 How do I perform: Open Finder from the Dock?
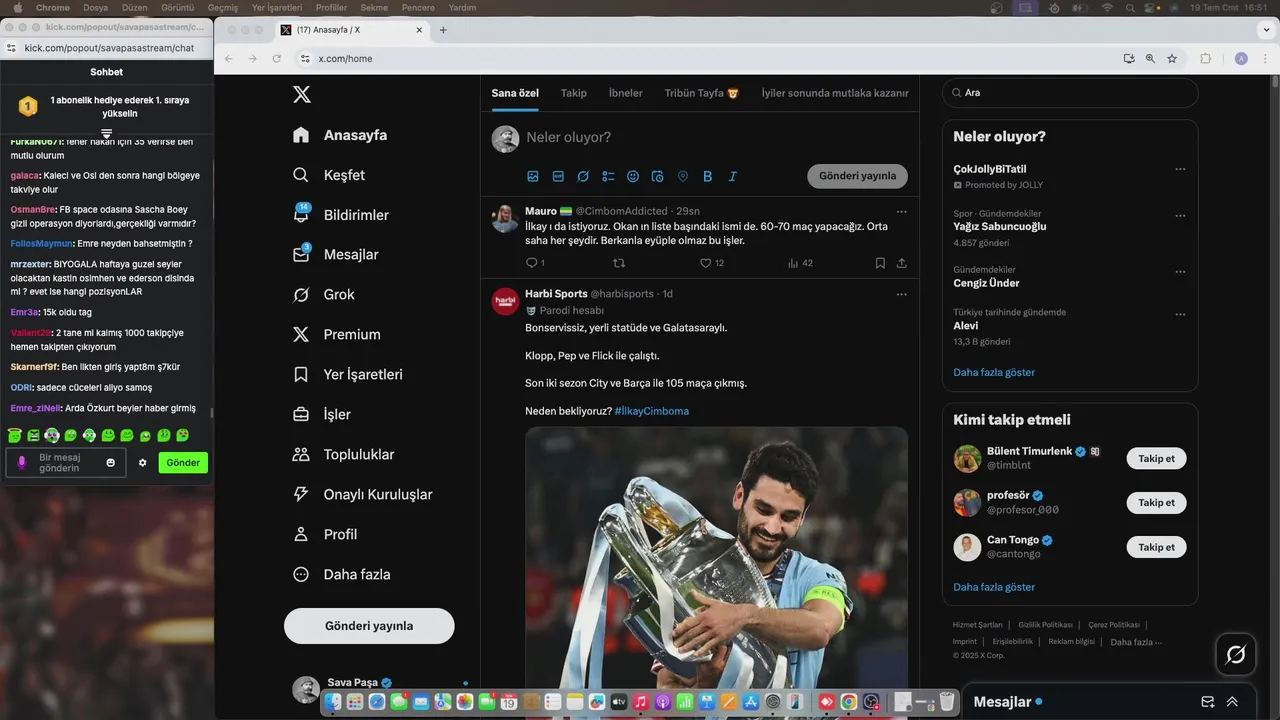pos(333,703)
